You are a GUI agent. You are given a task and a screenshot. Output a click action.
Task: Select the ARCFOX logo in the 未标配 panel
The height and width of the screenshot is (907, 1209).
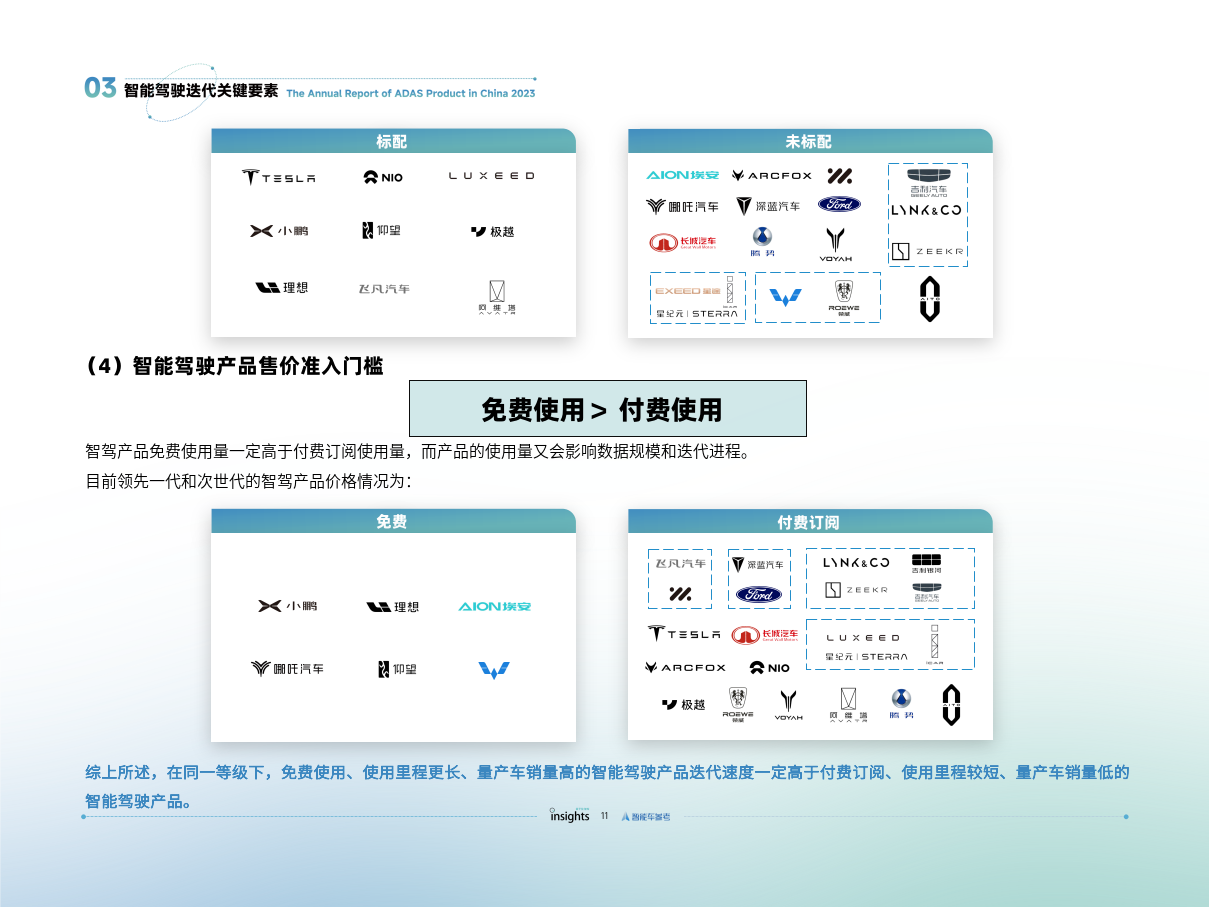click(x=771, y=176)
